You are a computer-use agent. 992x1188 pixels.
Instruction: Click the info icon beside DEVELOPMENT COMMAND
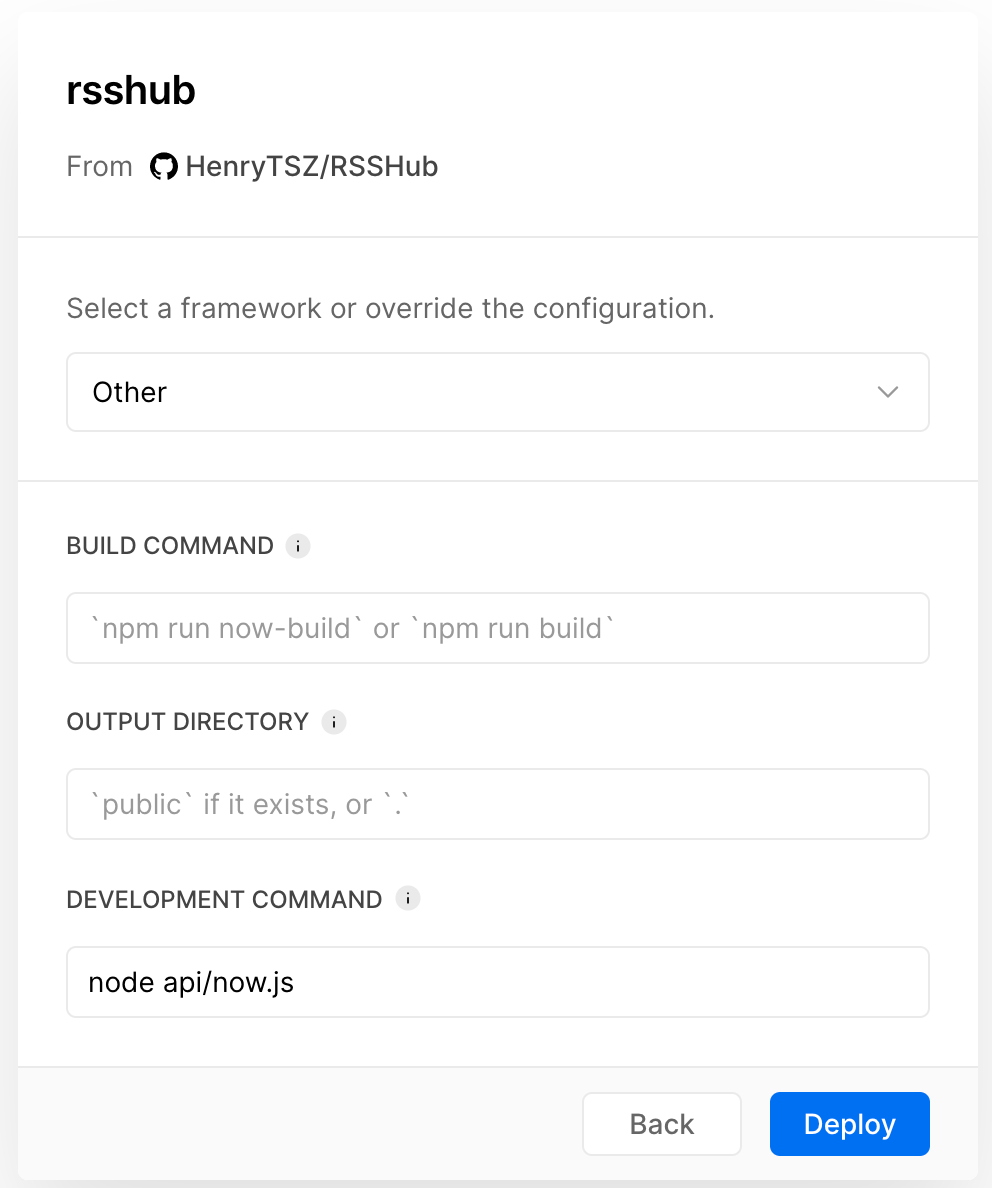point(407,898)
